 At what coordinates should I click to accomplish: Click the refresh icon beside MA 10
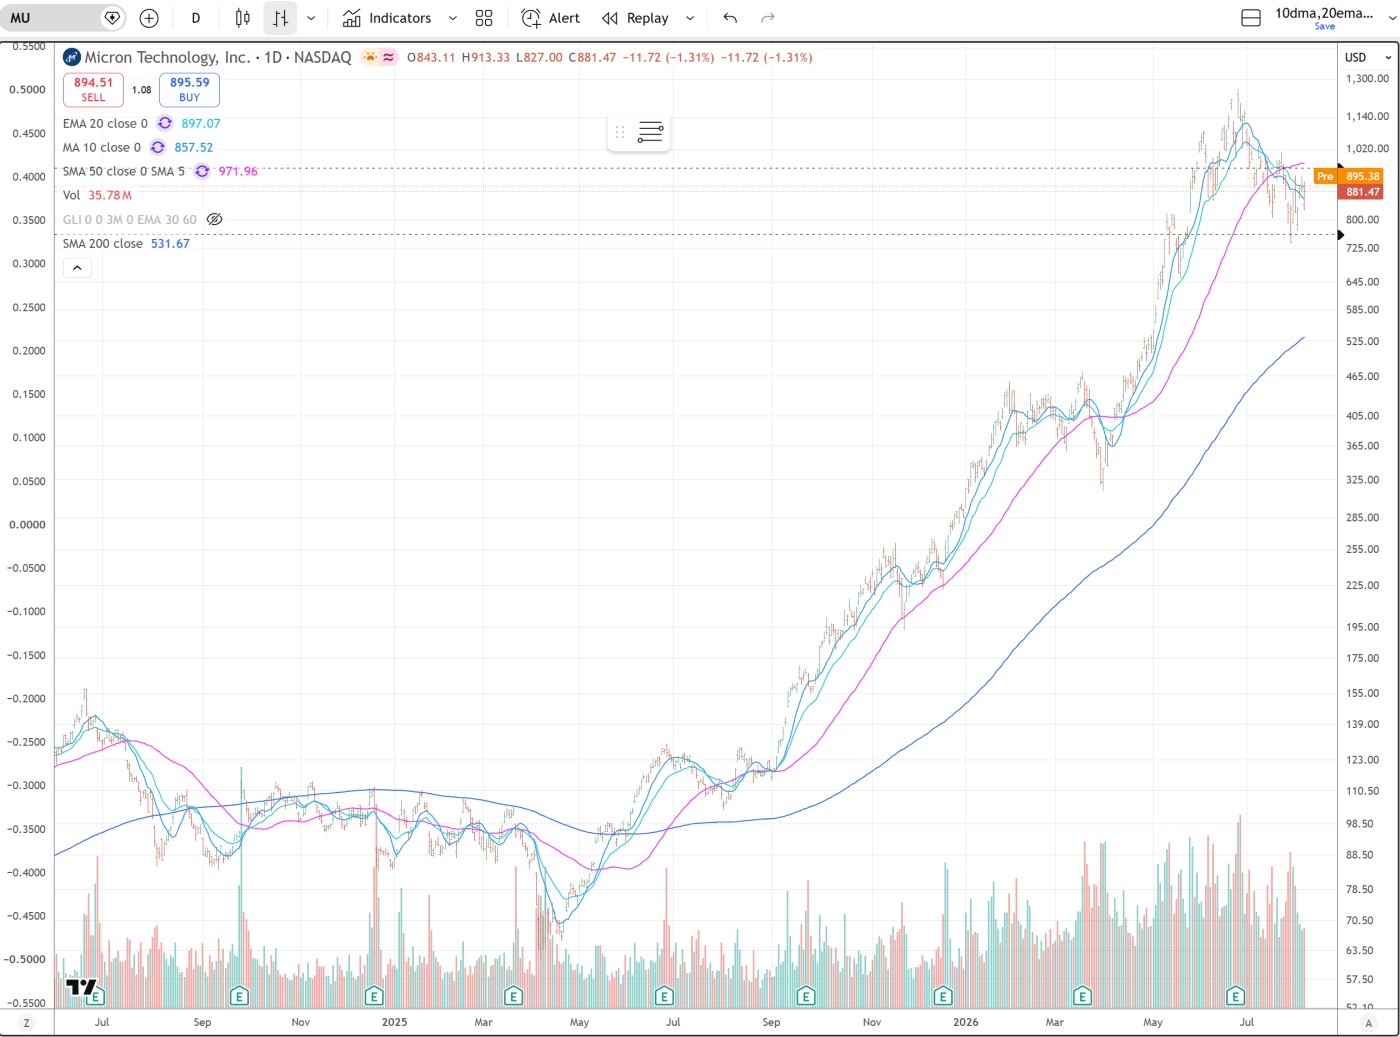158,147
